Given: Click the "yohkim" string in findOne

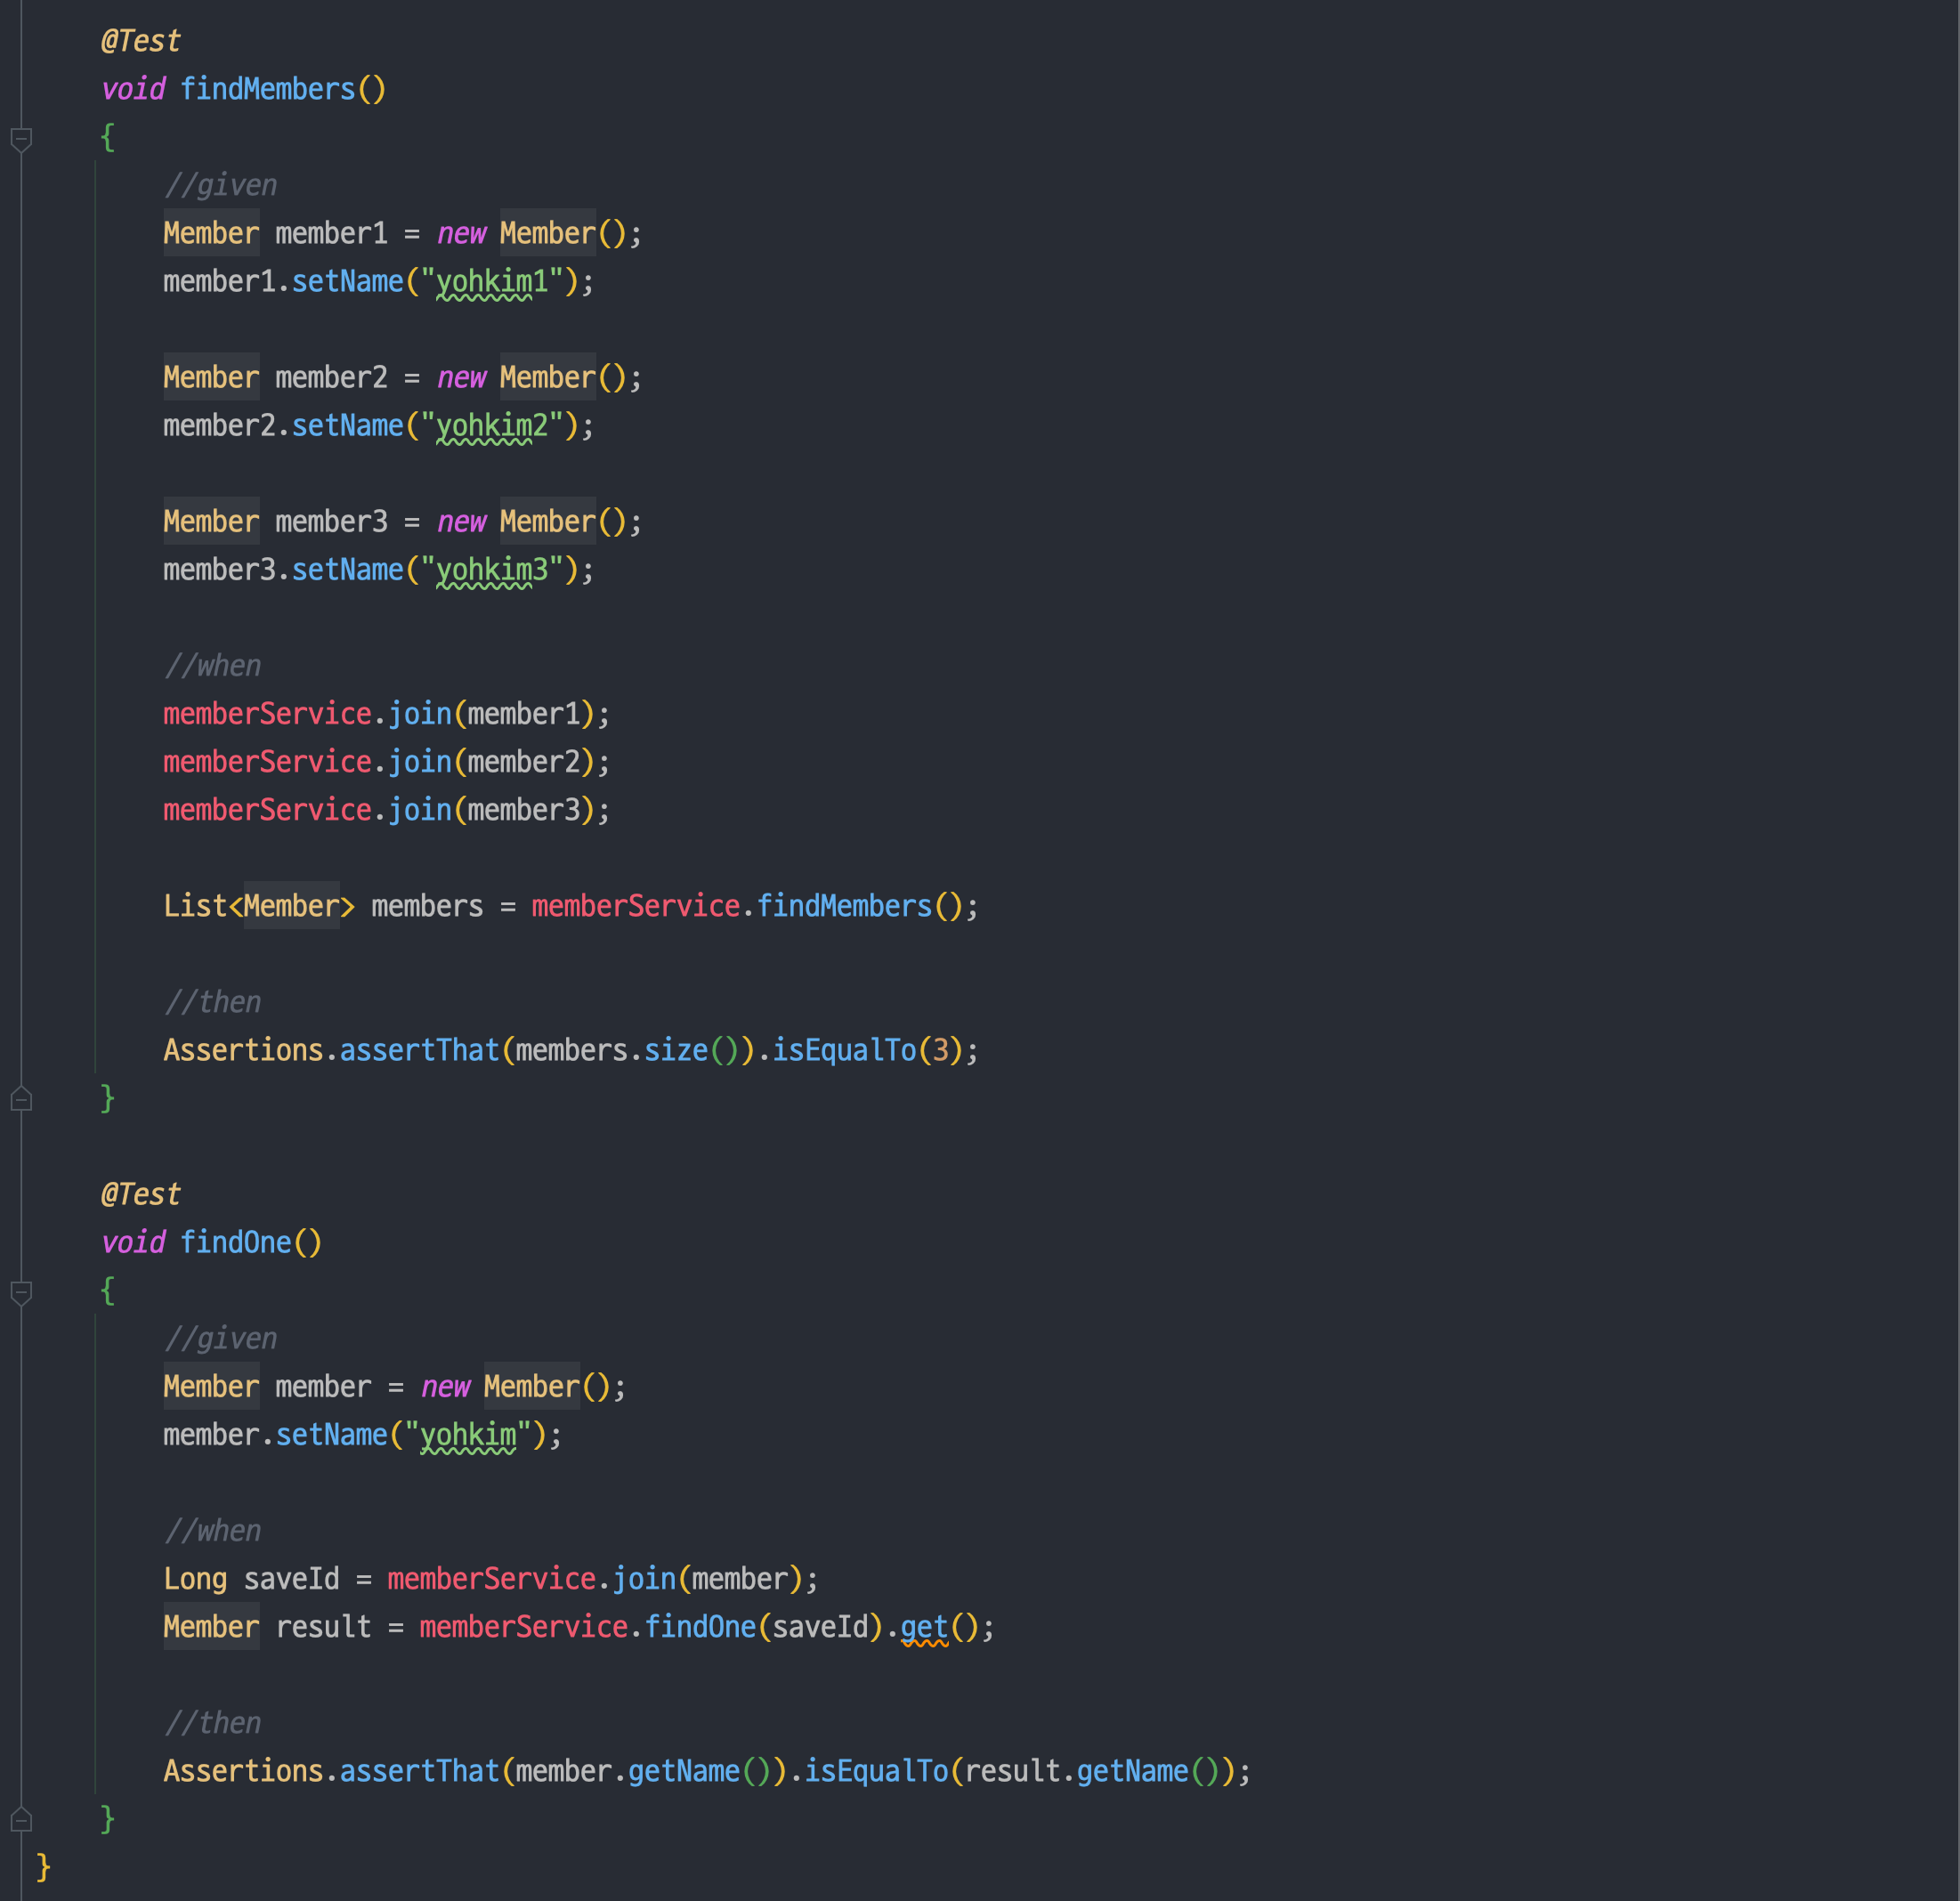Looking at the screenshot, I should coord(468,1436).
